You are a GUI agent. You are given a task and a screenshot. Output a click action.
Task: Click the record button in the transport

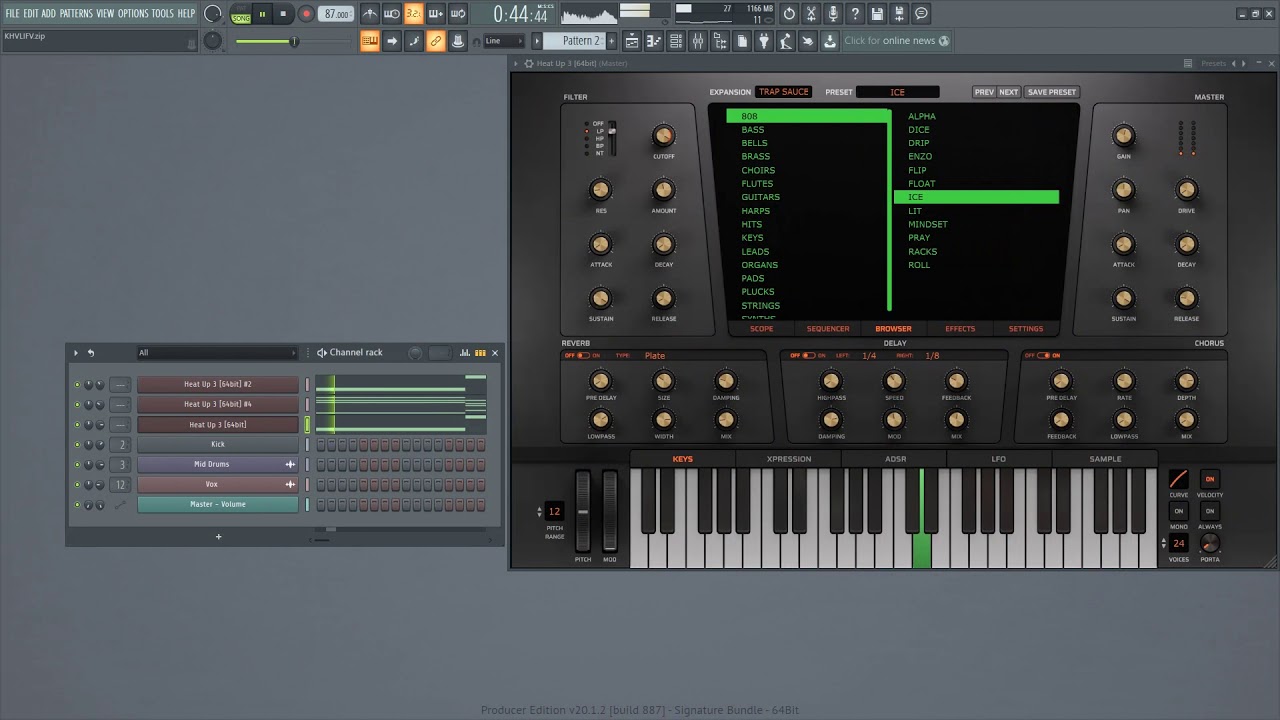click(306, 14)
